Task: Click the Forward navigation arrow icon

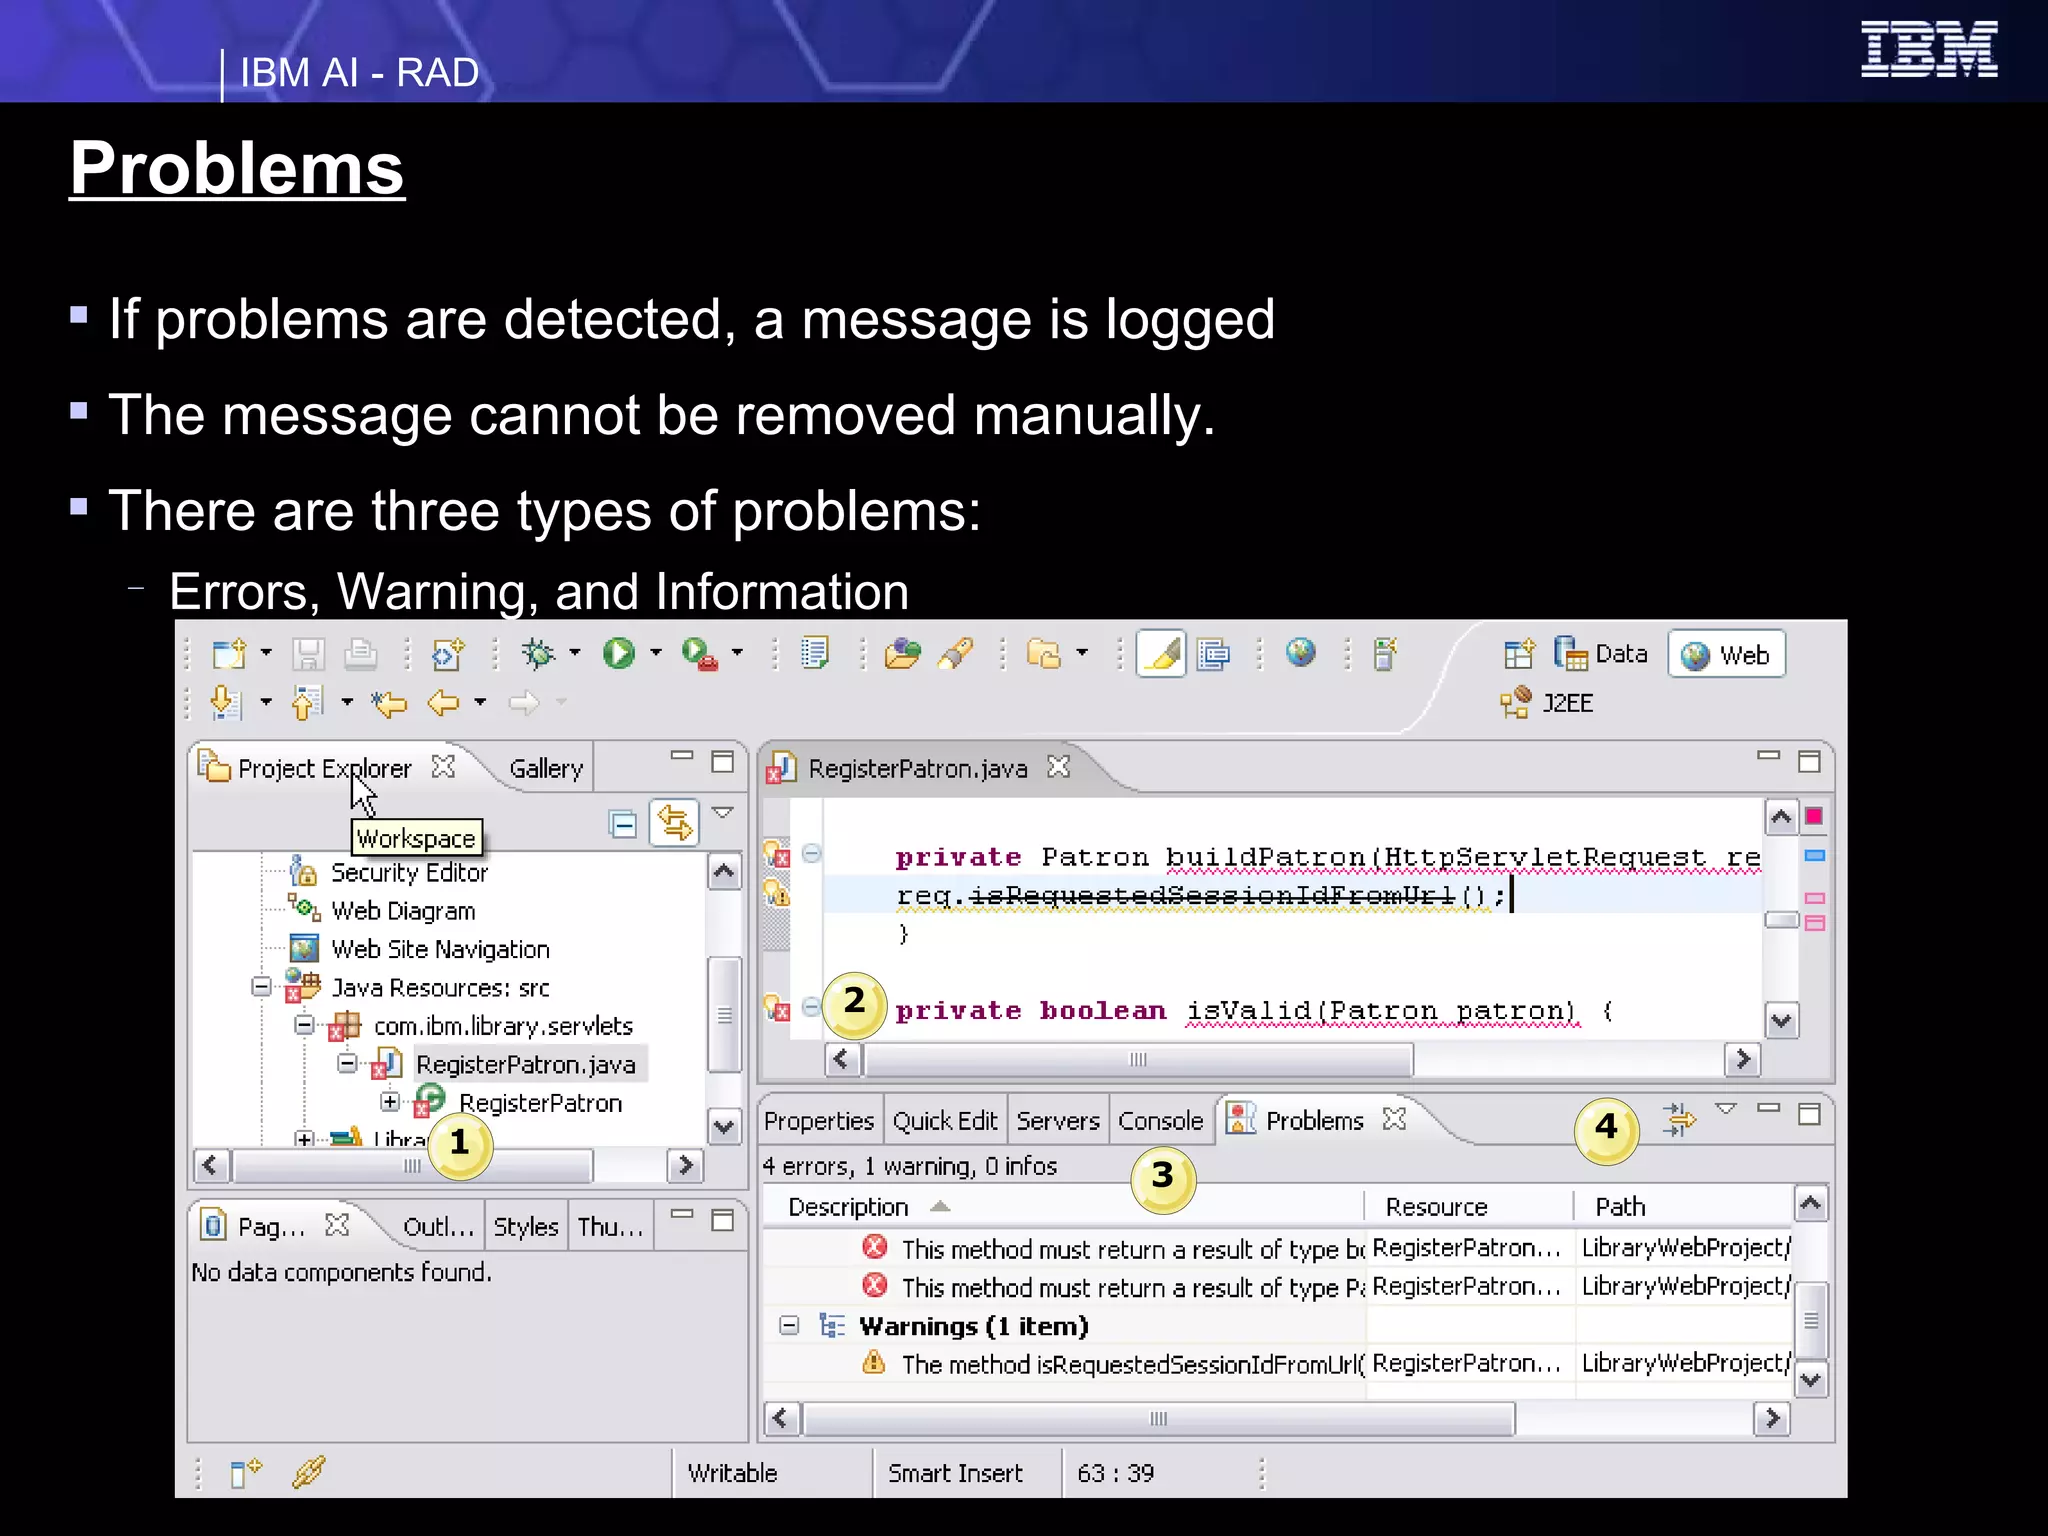Action: (523, 703)
